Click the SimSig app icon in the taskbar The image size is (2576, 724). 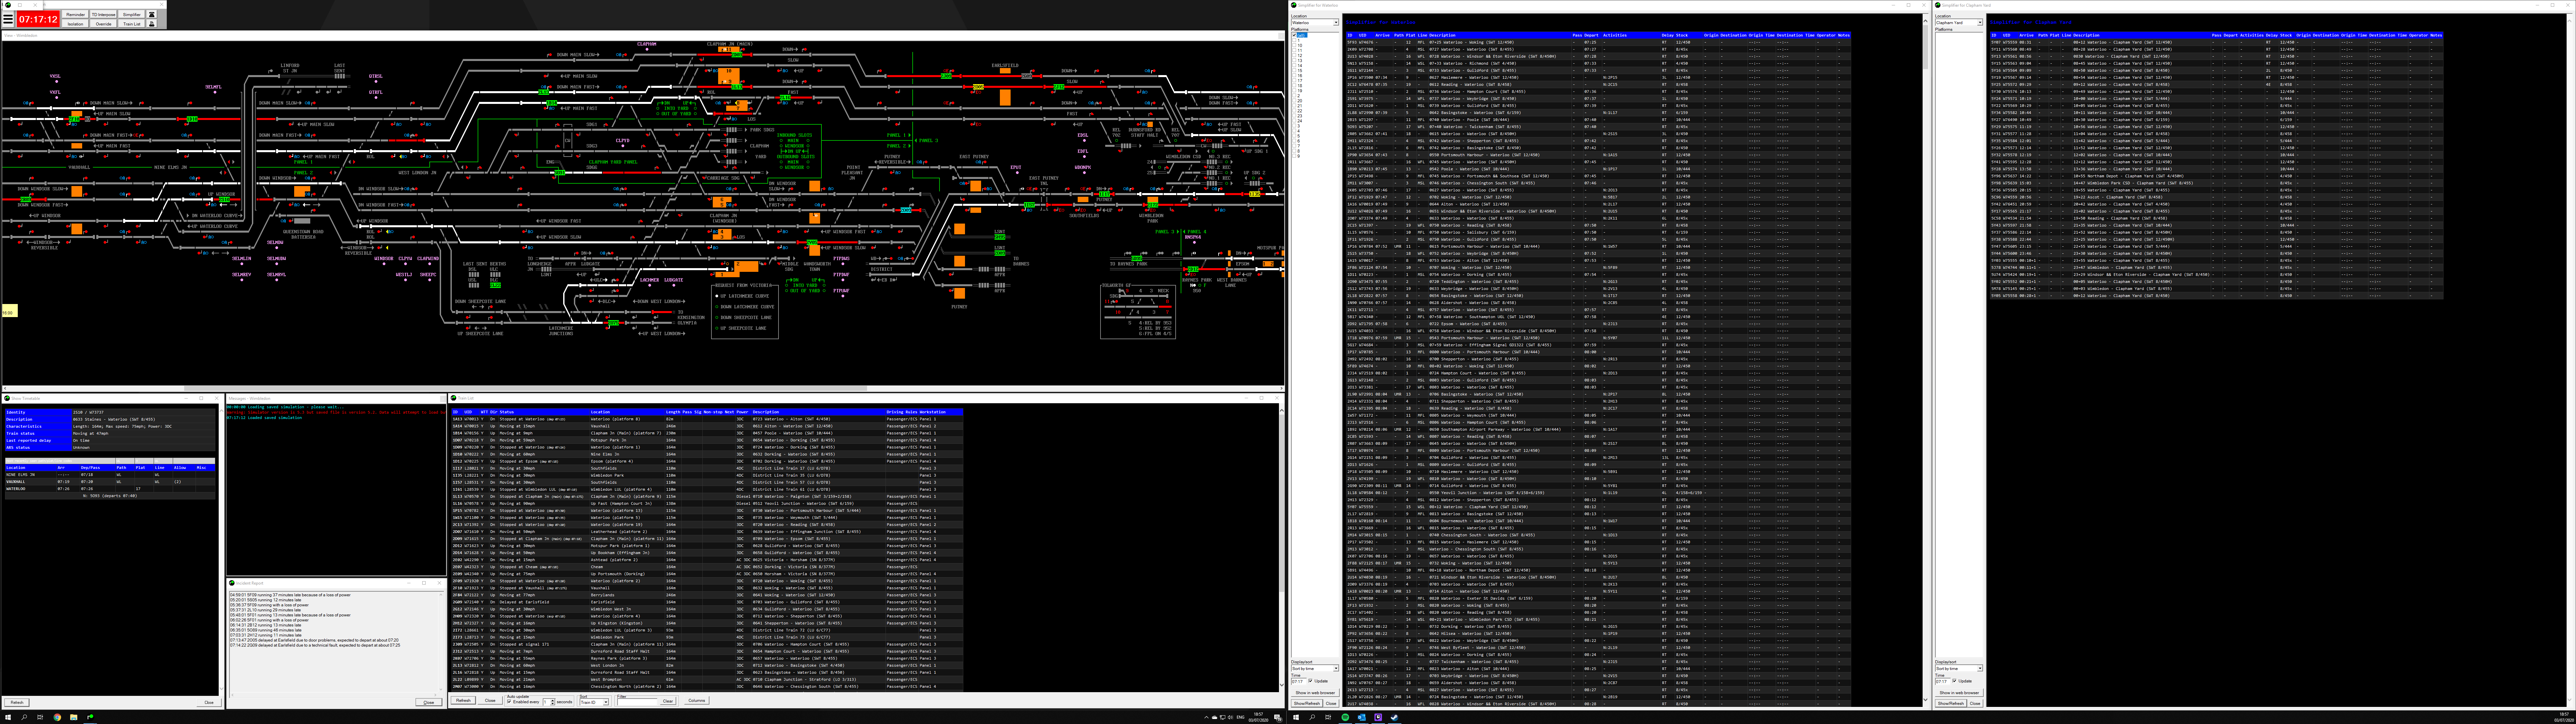pos(90,717)
